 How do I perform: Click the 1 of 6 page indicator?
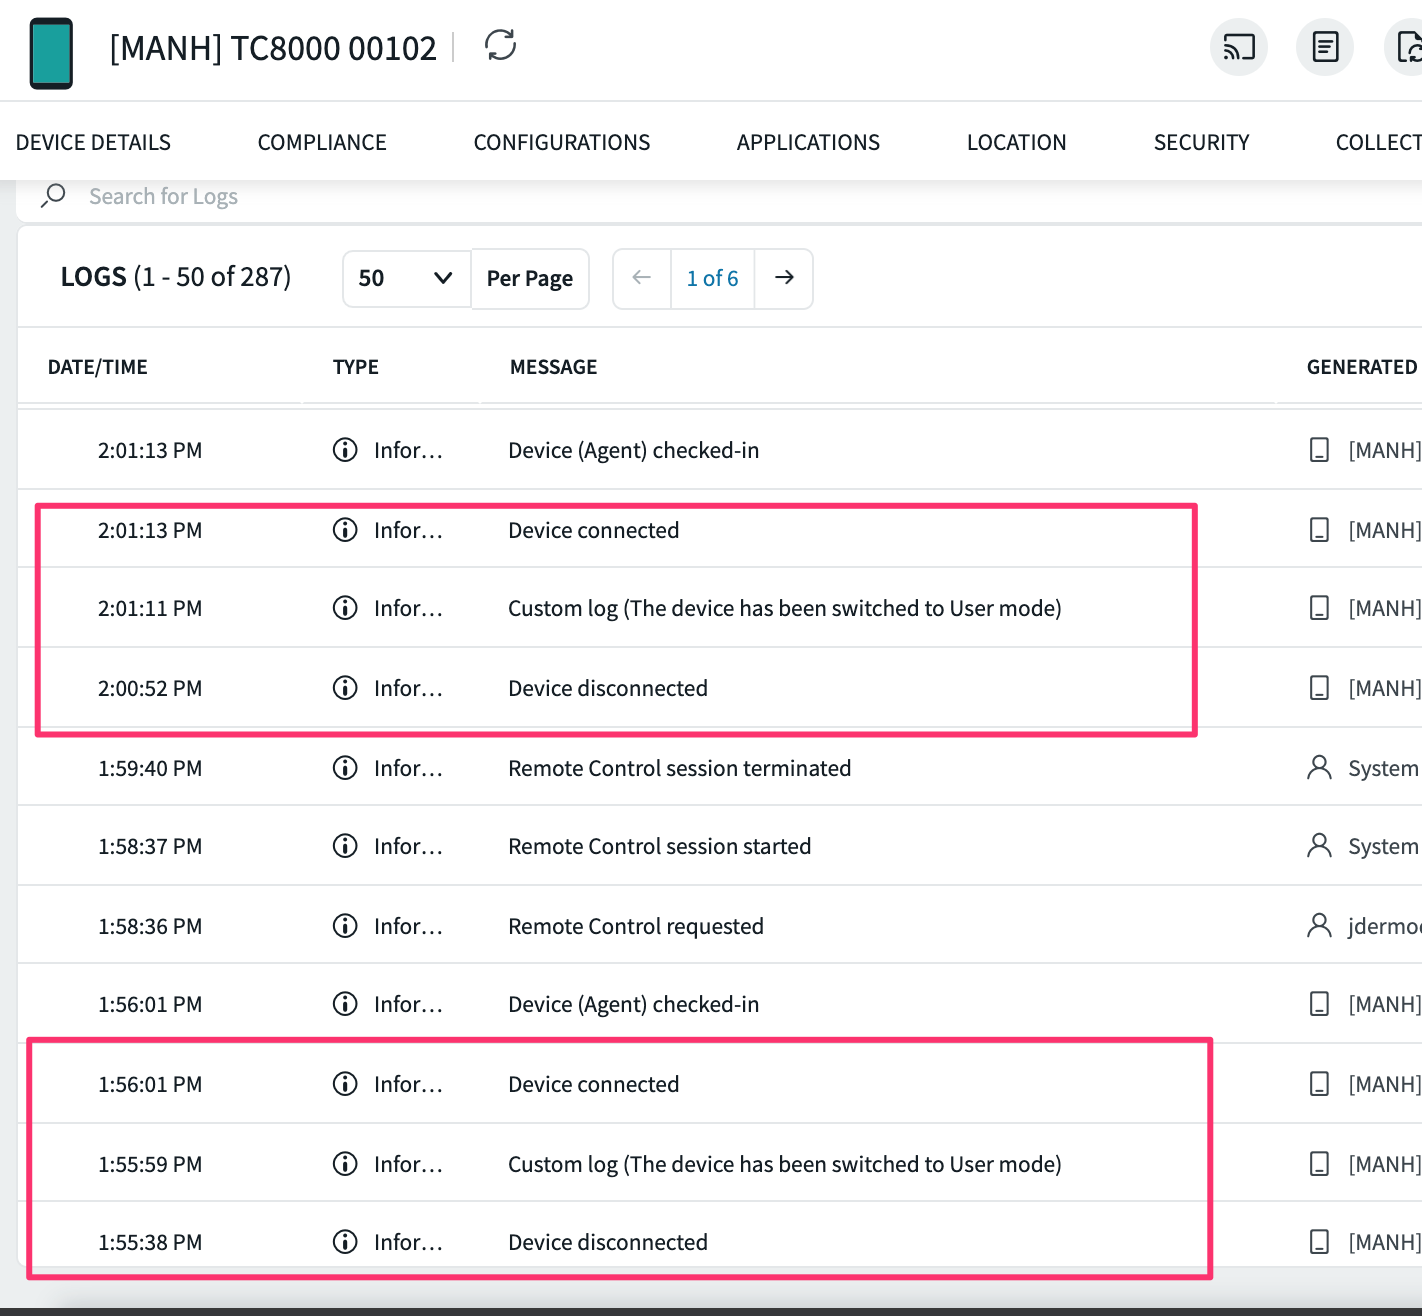tap(712, 278)
